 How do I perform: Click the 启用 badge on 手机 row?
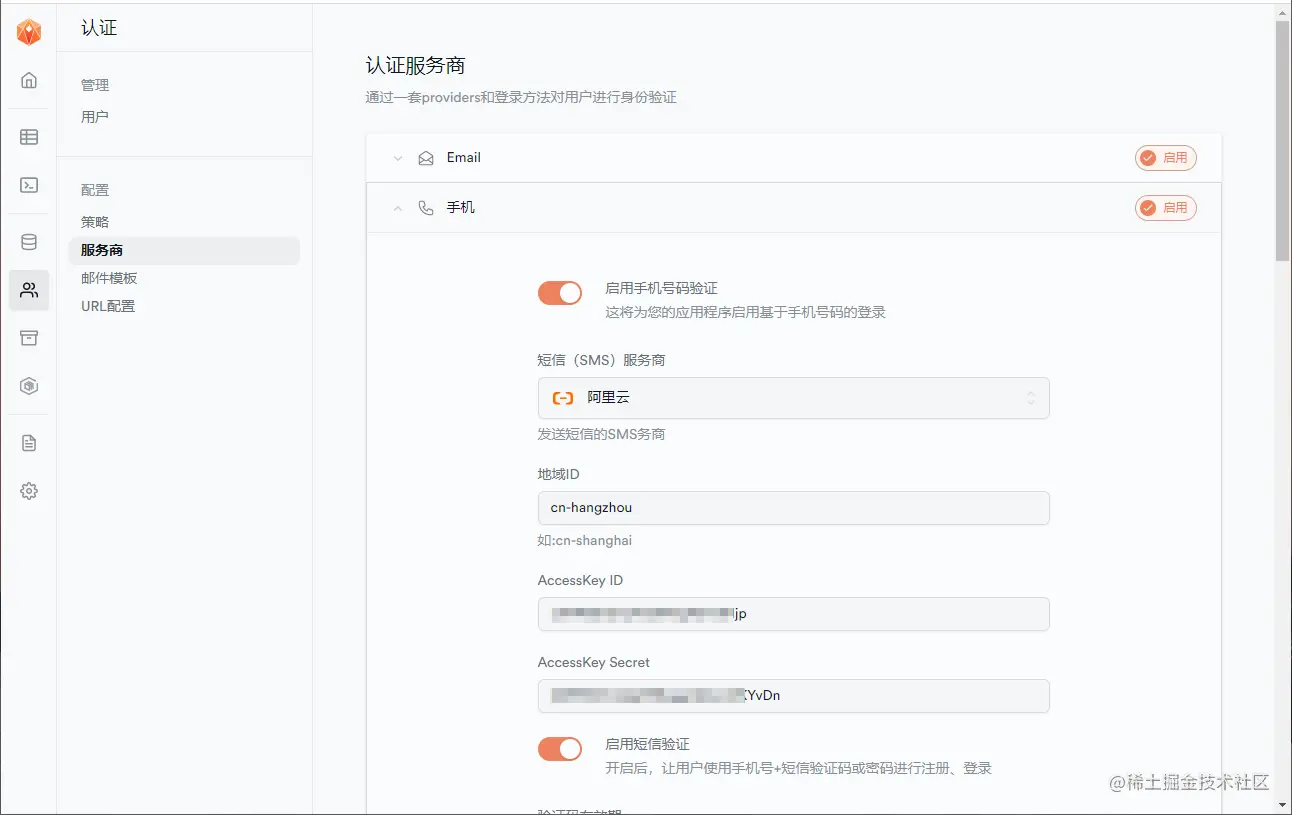(x=1165, y=208)
